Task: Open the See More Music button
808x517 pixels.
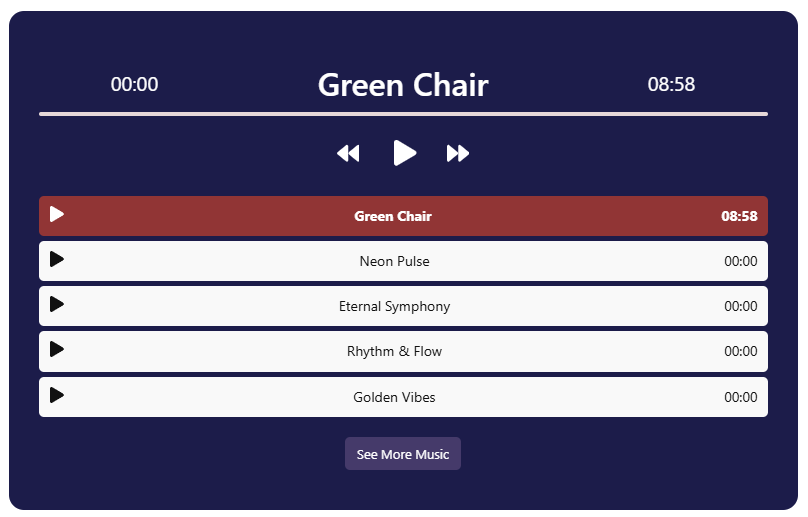Action: coord(403,454)
